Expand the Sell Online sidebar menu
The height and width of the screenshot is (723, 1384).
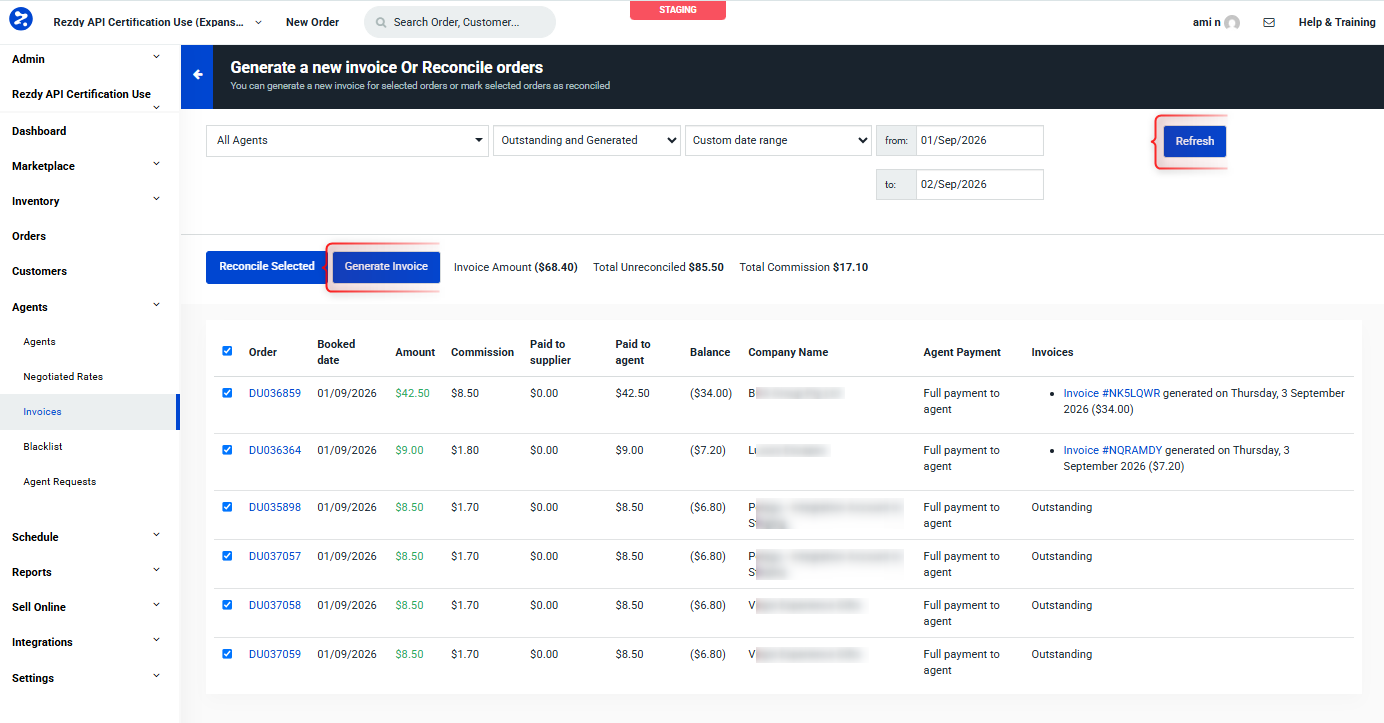coord(156,606)
